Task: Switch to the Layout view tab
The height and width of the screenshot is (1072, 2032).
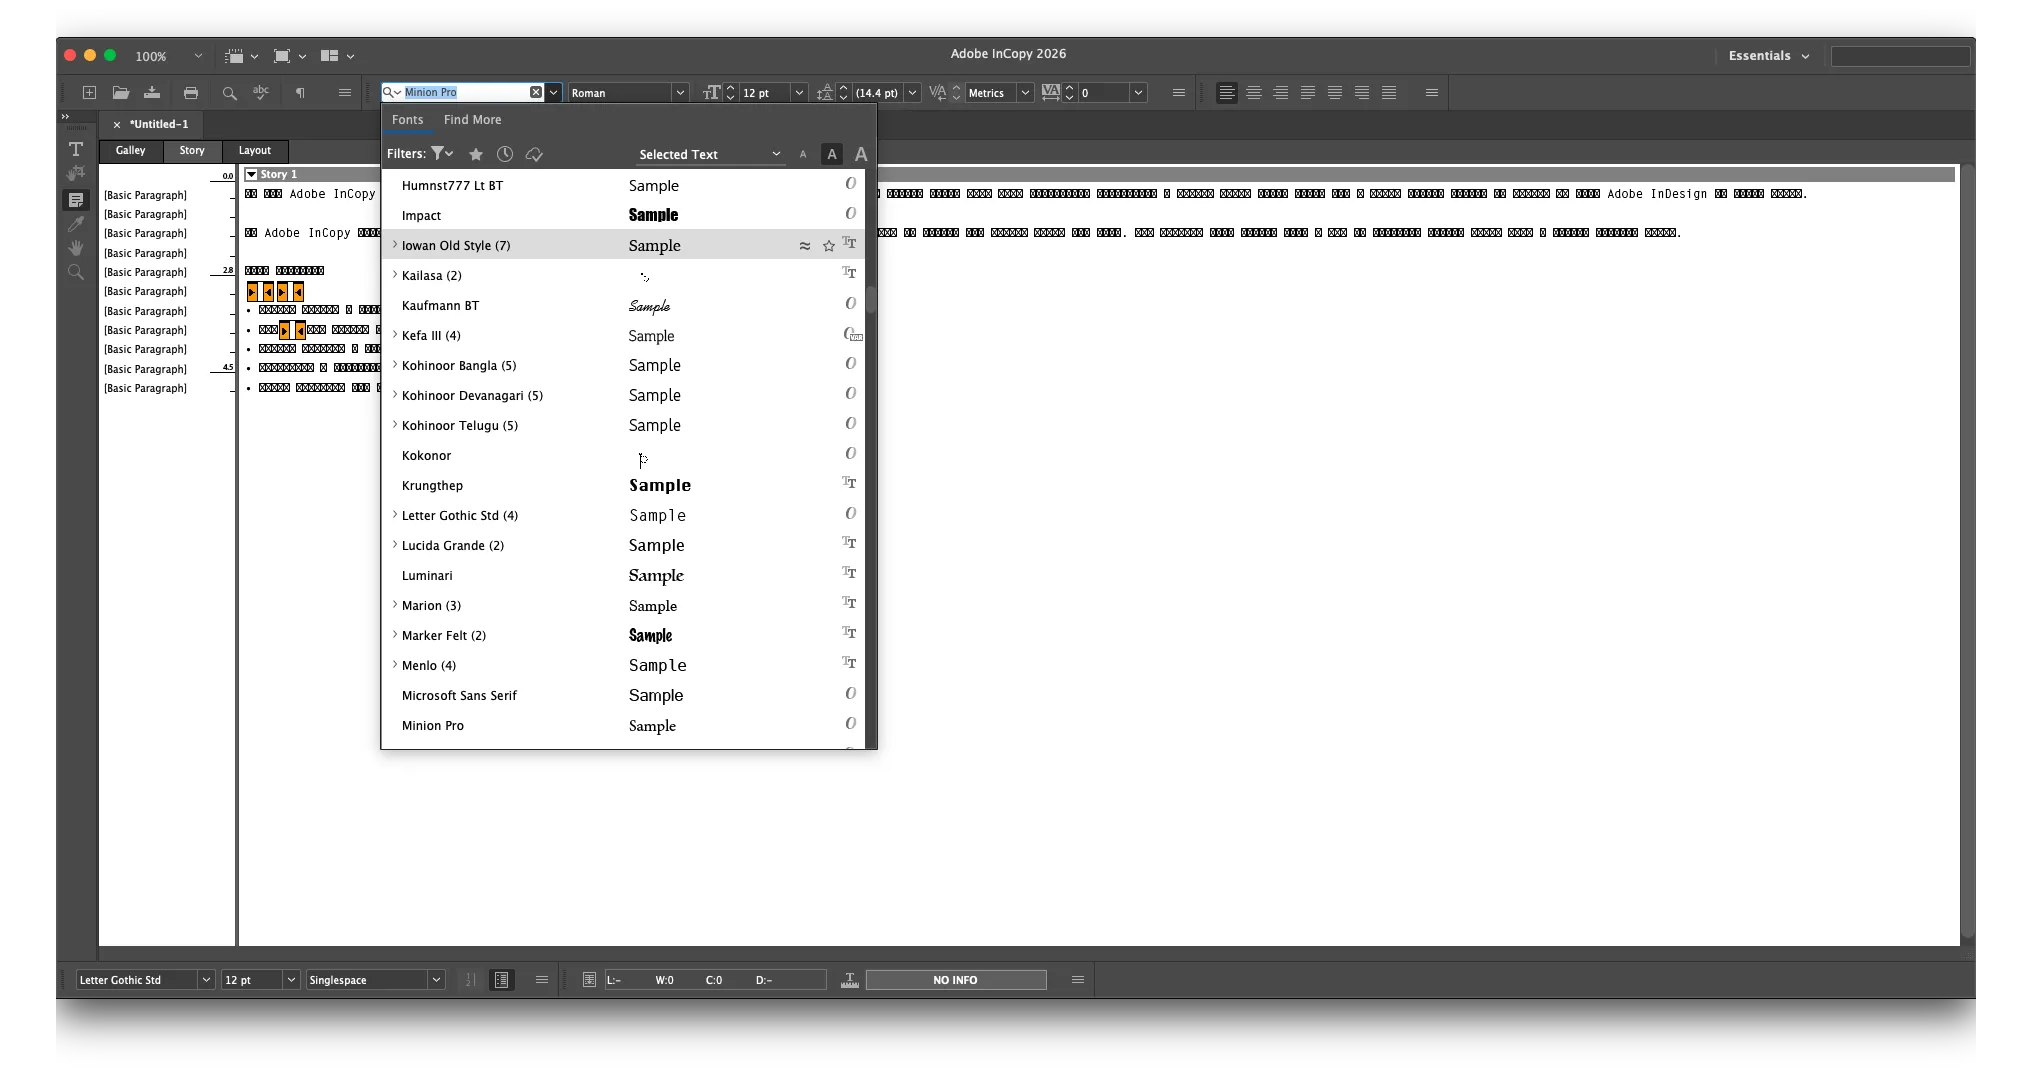Action: [254, 151]
